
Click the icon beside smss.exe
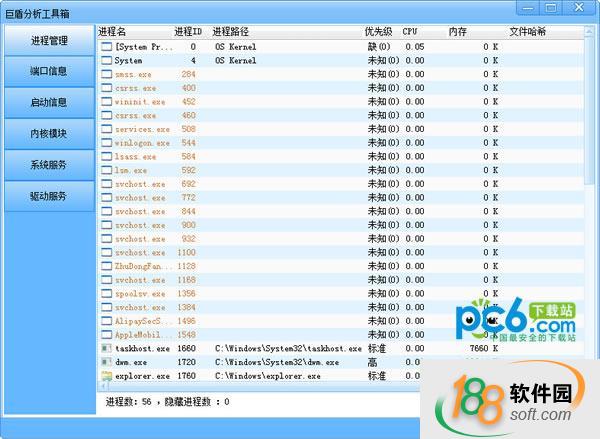pos(106,74)
